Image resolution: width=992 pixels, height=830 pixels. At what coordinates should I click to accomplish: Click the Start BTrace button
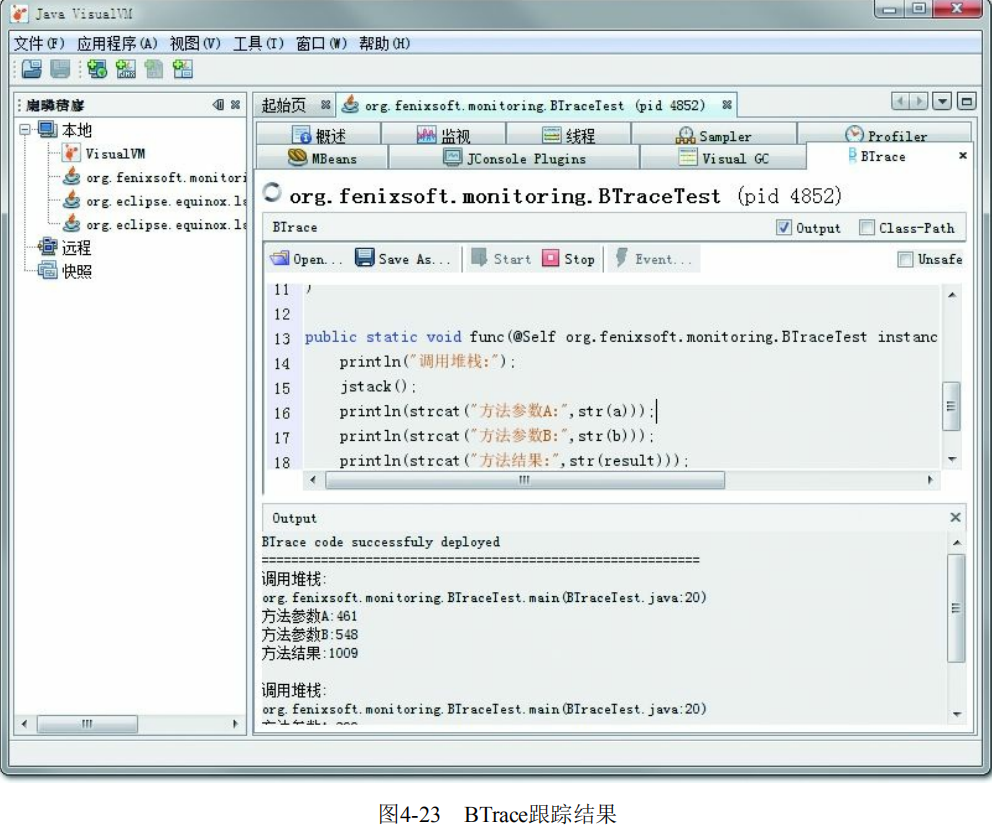[x=501, y=259]
